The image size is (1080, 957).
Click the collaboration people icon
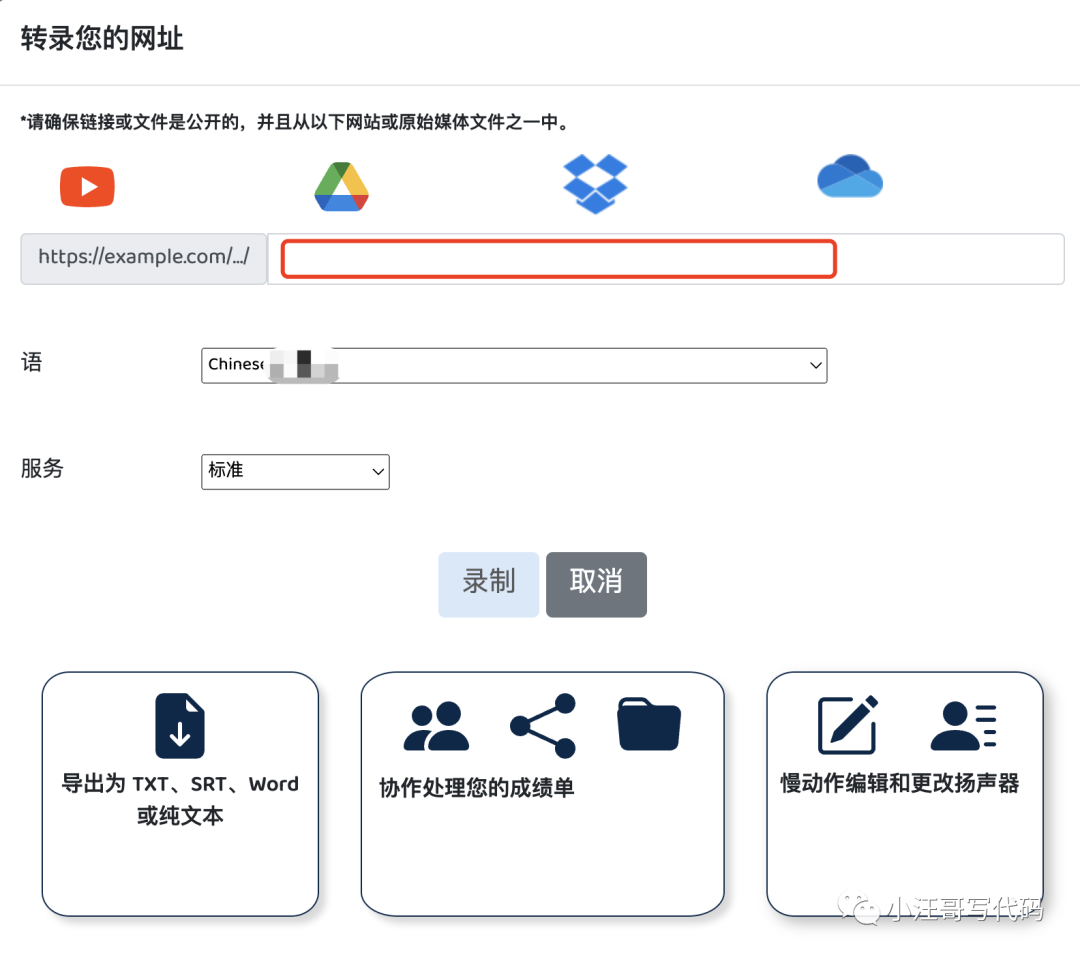click(437, 723)
